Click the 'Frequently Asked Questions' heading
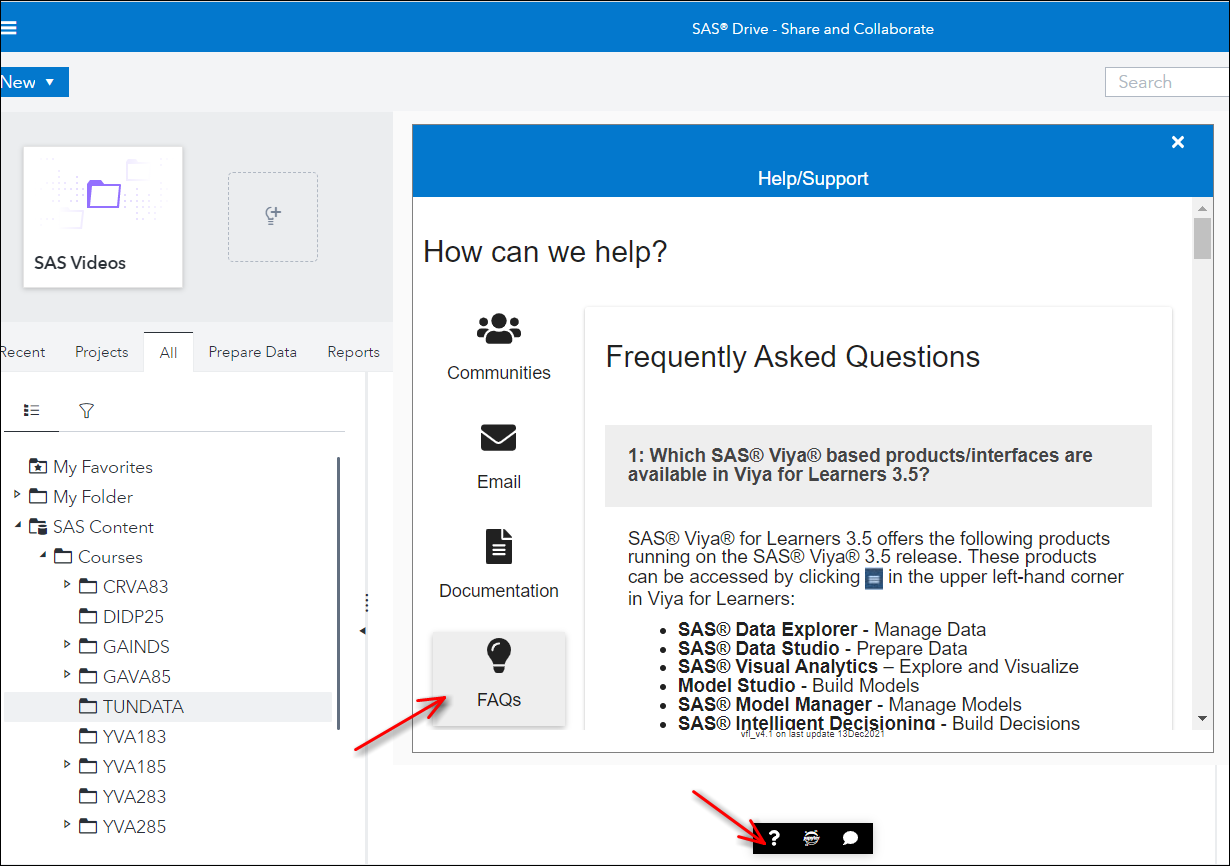 793,357
